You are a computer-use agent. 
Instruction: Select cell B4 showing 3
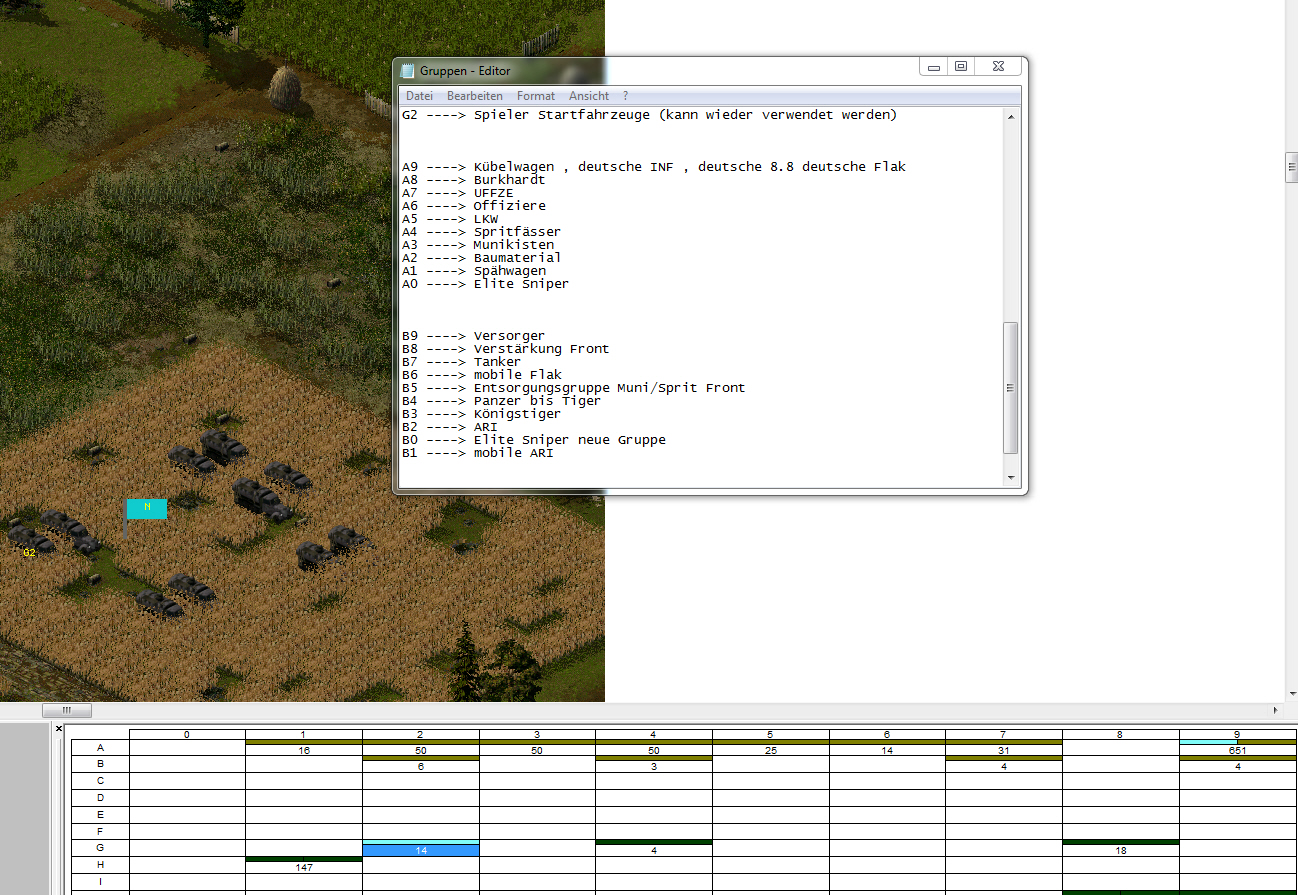click(654, 766)
